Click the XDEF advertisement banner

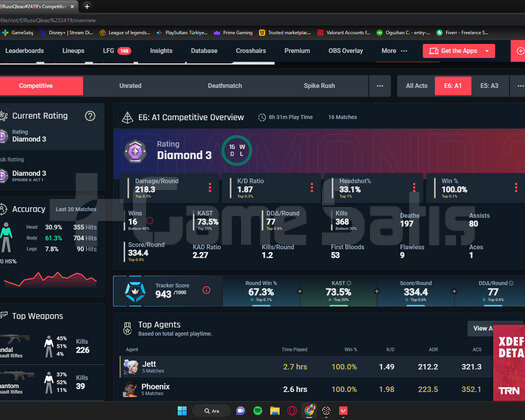pos(509,363)
